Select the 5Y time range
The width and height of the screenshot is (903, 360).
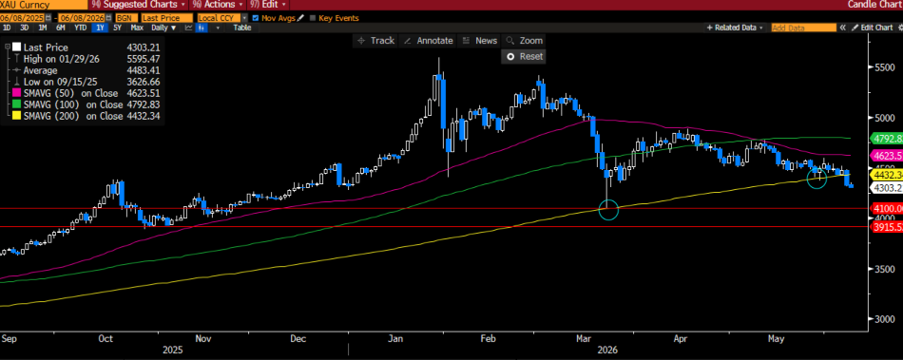[x=117, y=28]
